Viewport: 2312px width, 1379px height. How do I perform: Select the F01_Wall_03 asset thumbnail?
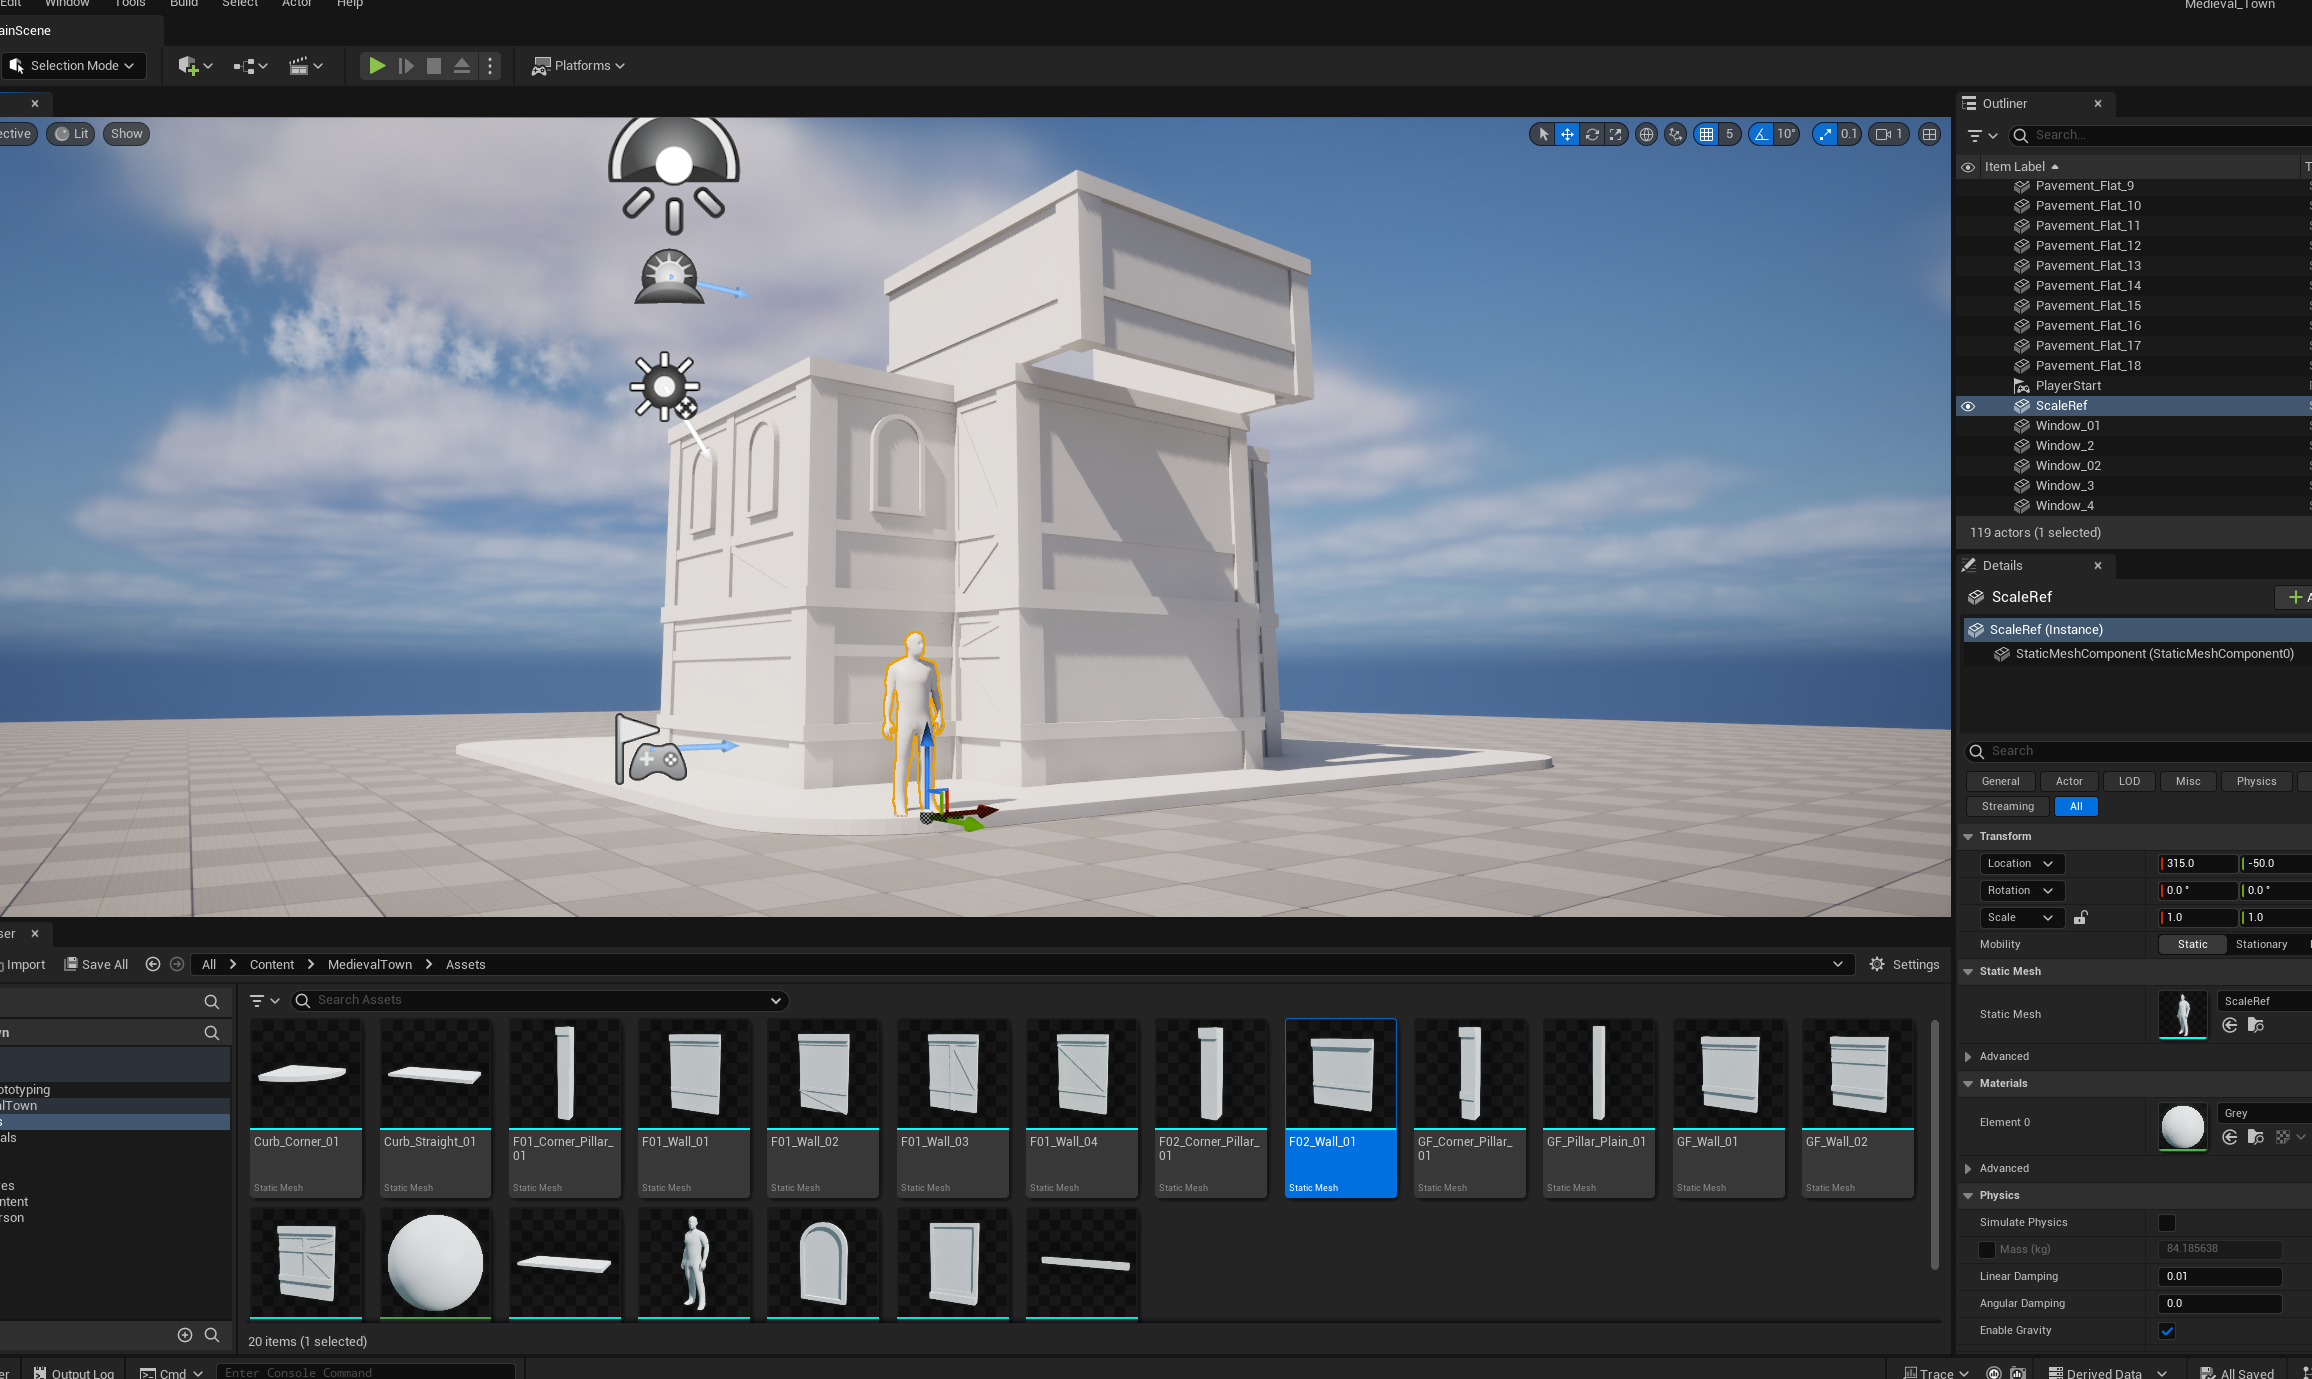click(x=952, y=1075)
